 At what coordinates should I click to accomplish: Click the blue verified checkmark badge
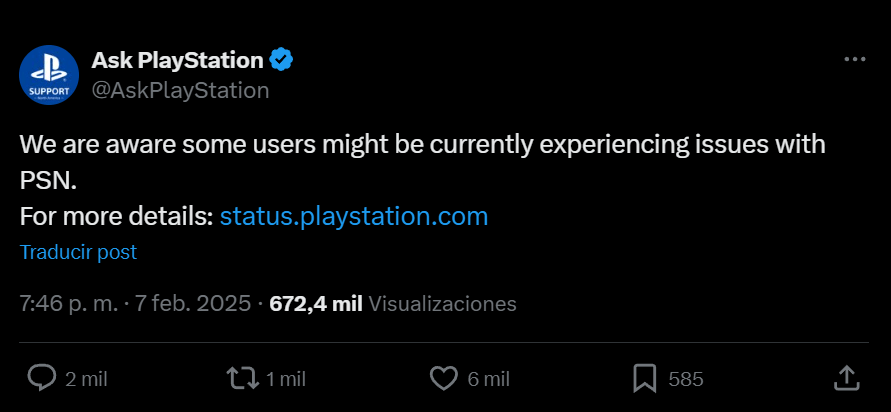283,60
